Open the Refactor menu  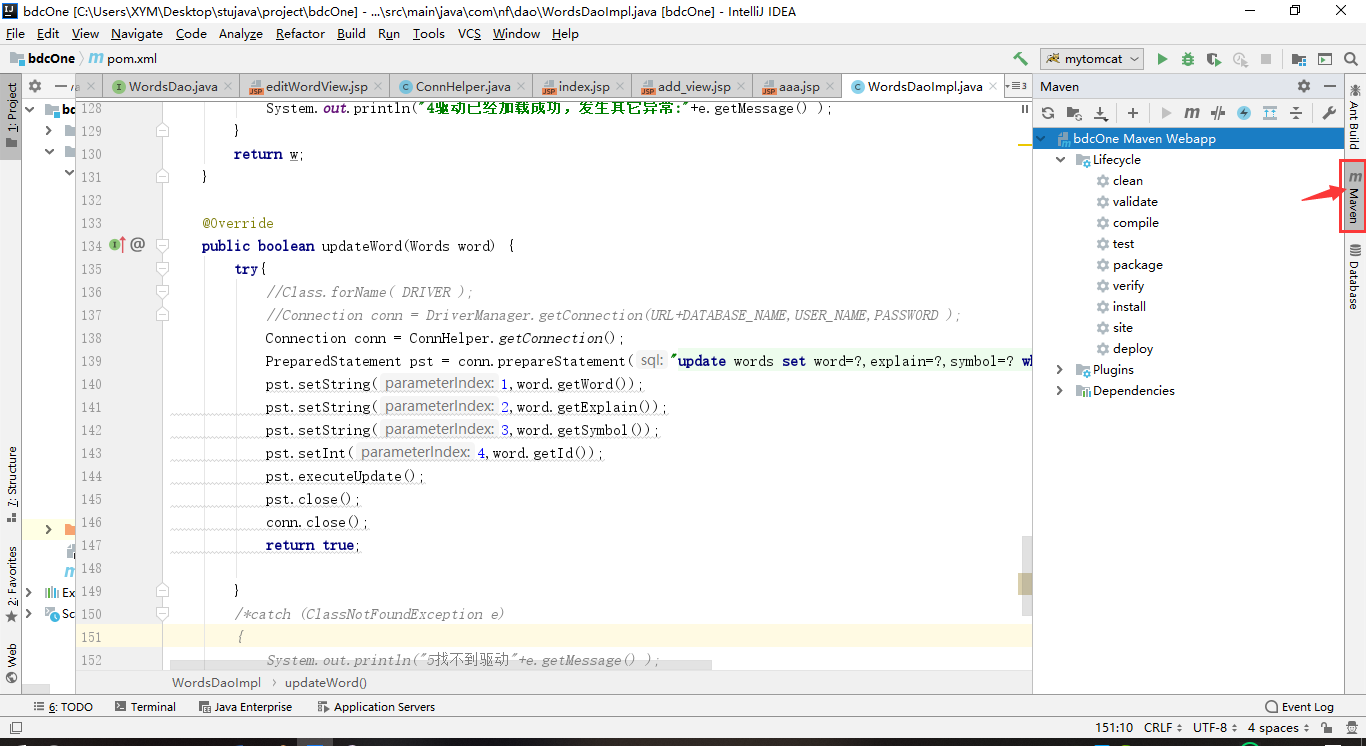coord(300,33)
